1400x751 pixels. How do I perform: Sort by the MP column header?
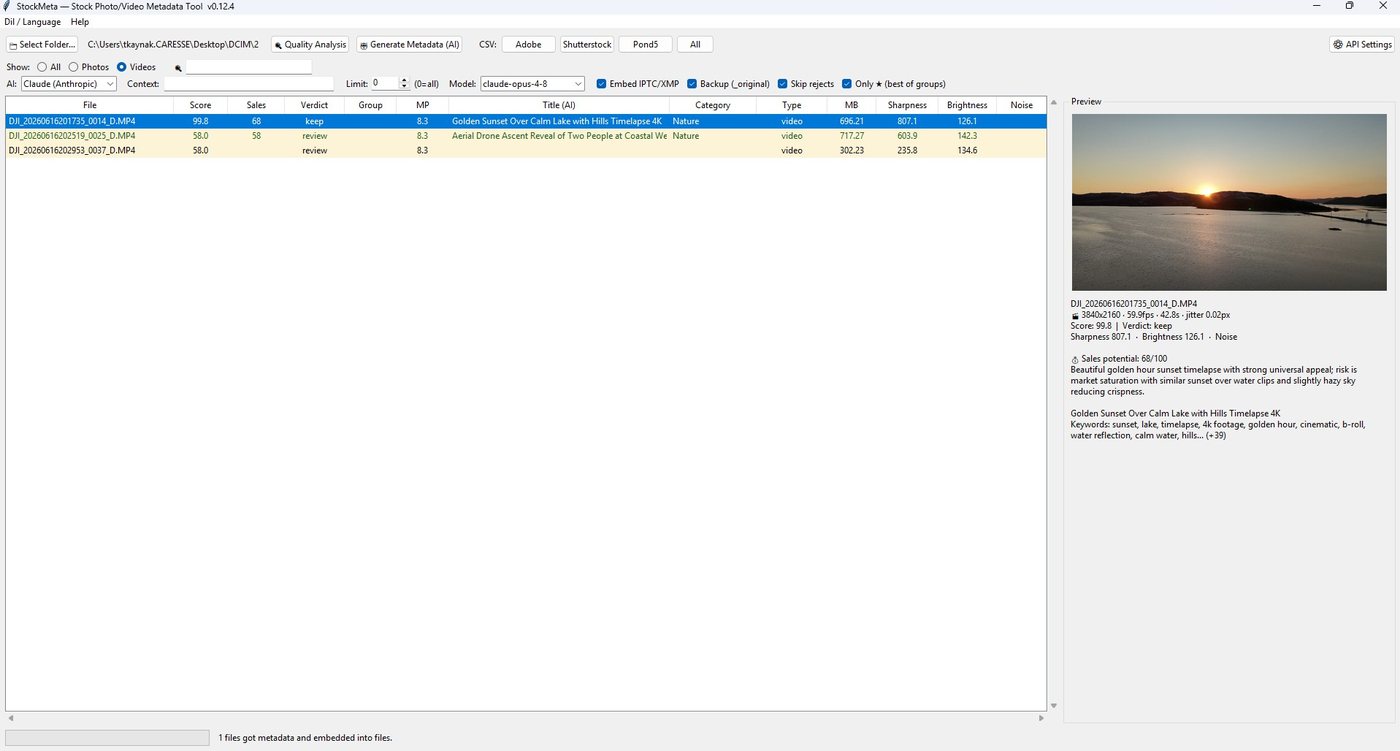point(422,105)
